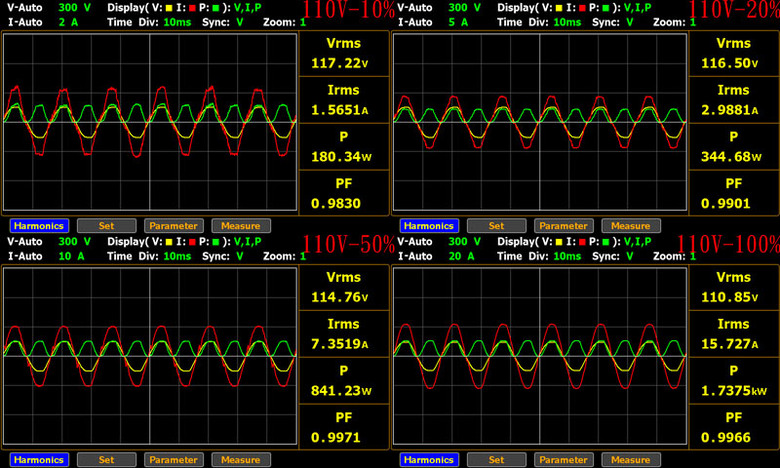Click Irms value 1.5651A
Image resolution: width=780 pixels, height=468 pixels.
(x=340, y=110)
